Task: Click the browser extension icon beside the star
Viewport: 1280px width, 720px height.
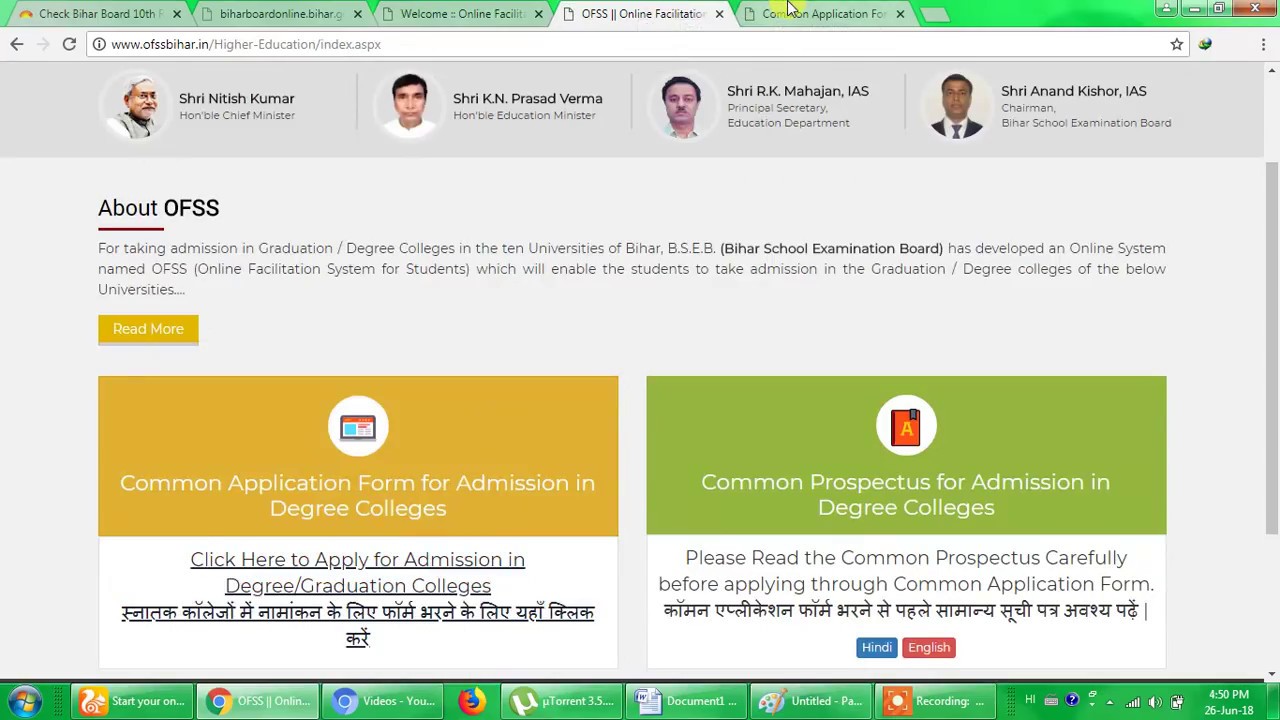Action: pyautogui.click(x=1205, y=44)
